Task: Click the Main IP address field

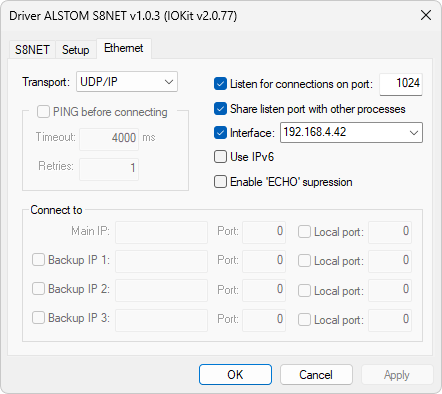Action: 162,232
